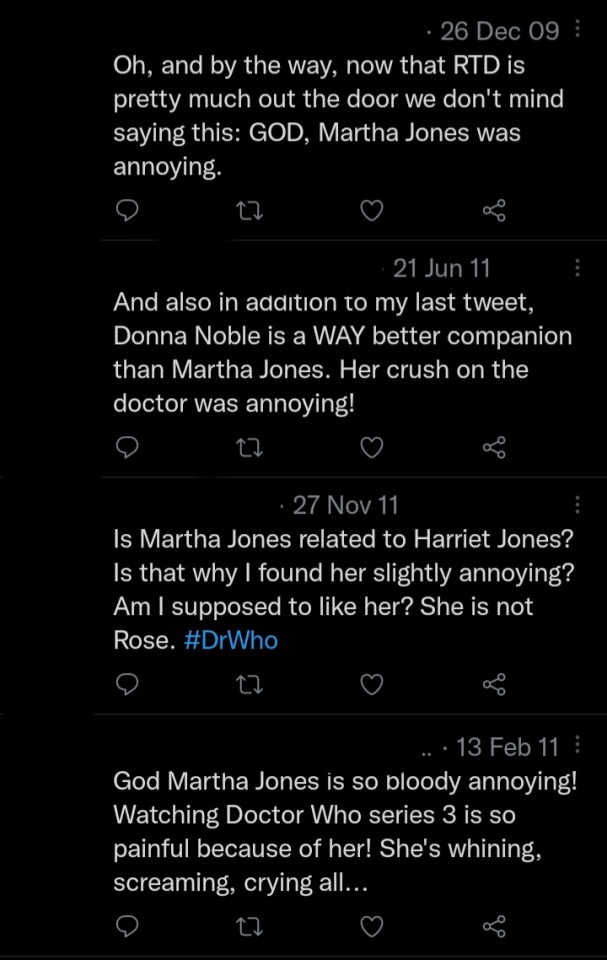Open more options for 26 Dec 09 tweet
Viewport: 607px width, 960px height.
pyautogui.click(x=578, y=30)
